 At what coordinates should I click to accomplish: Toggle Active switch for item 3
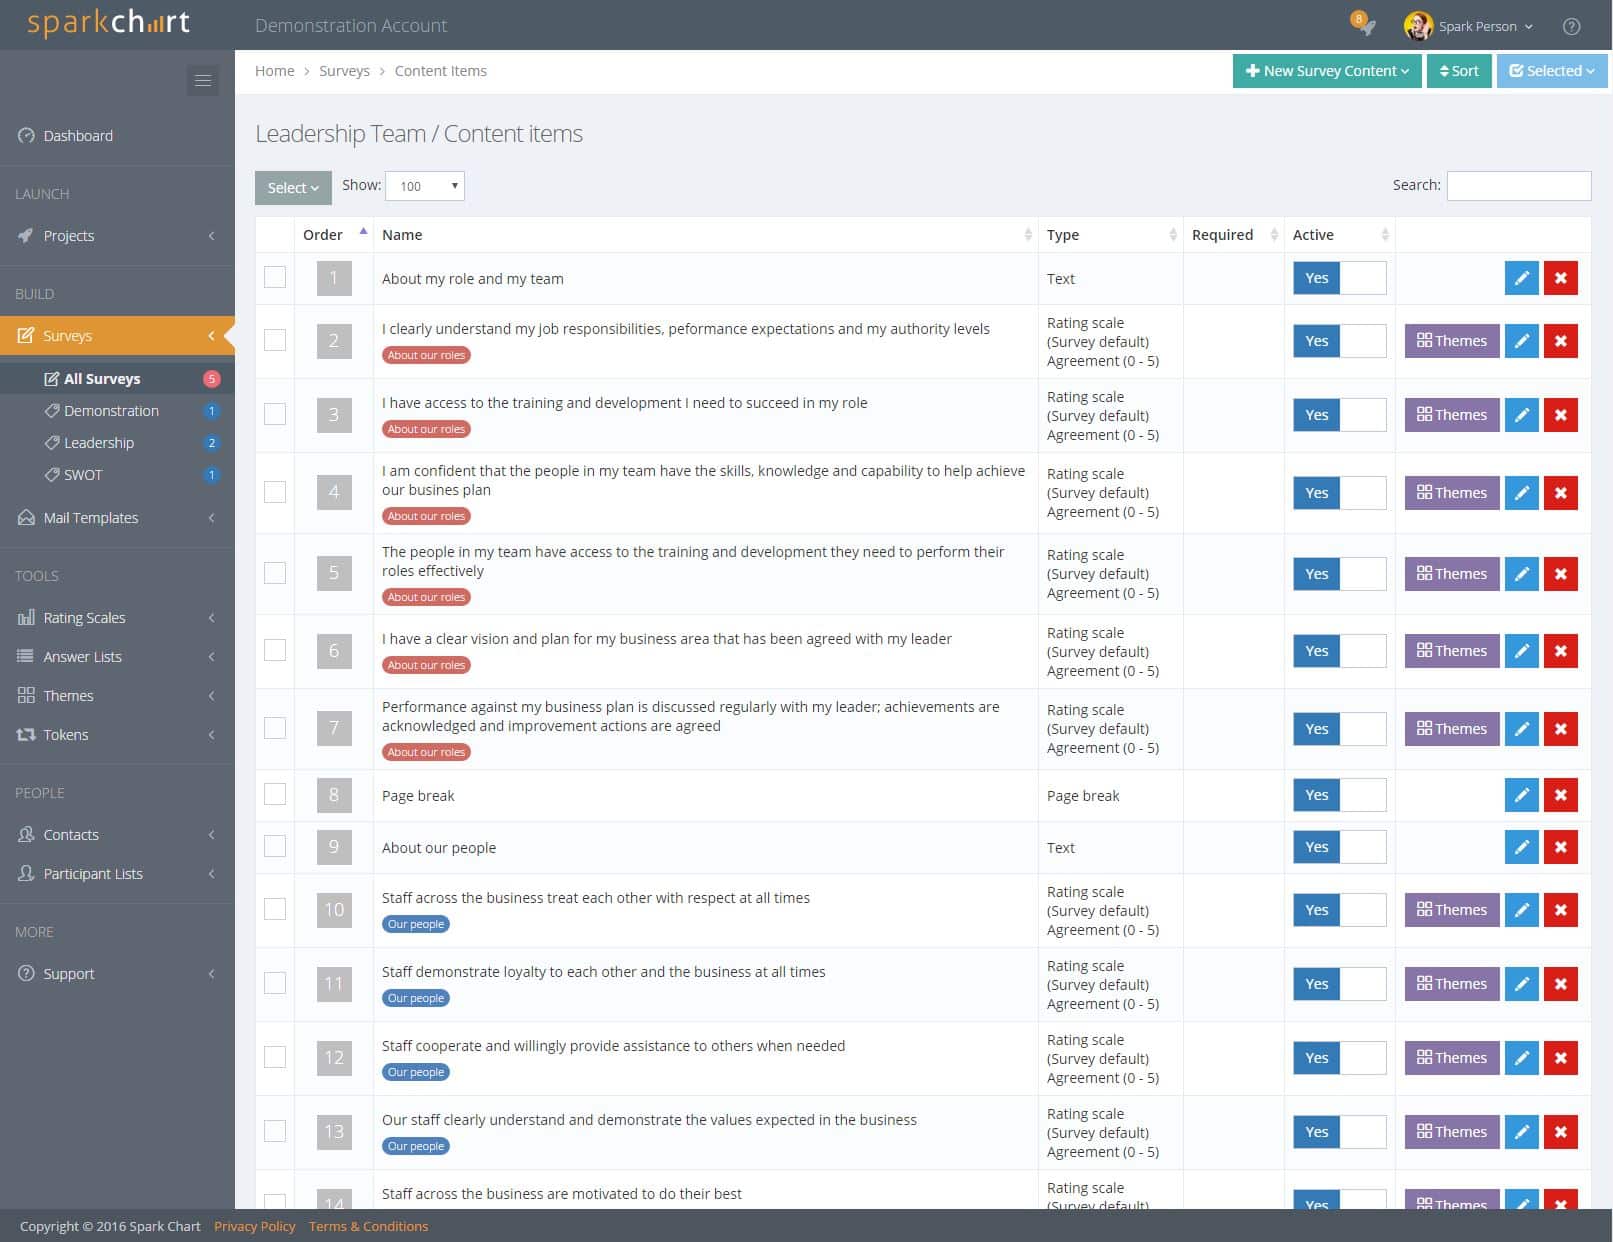1339,415
